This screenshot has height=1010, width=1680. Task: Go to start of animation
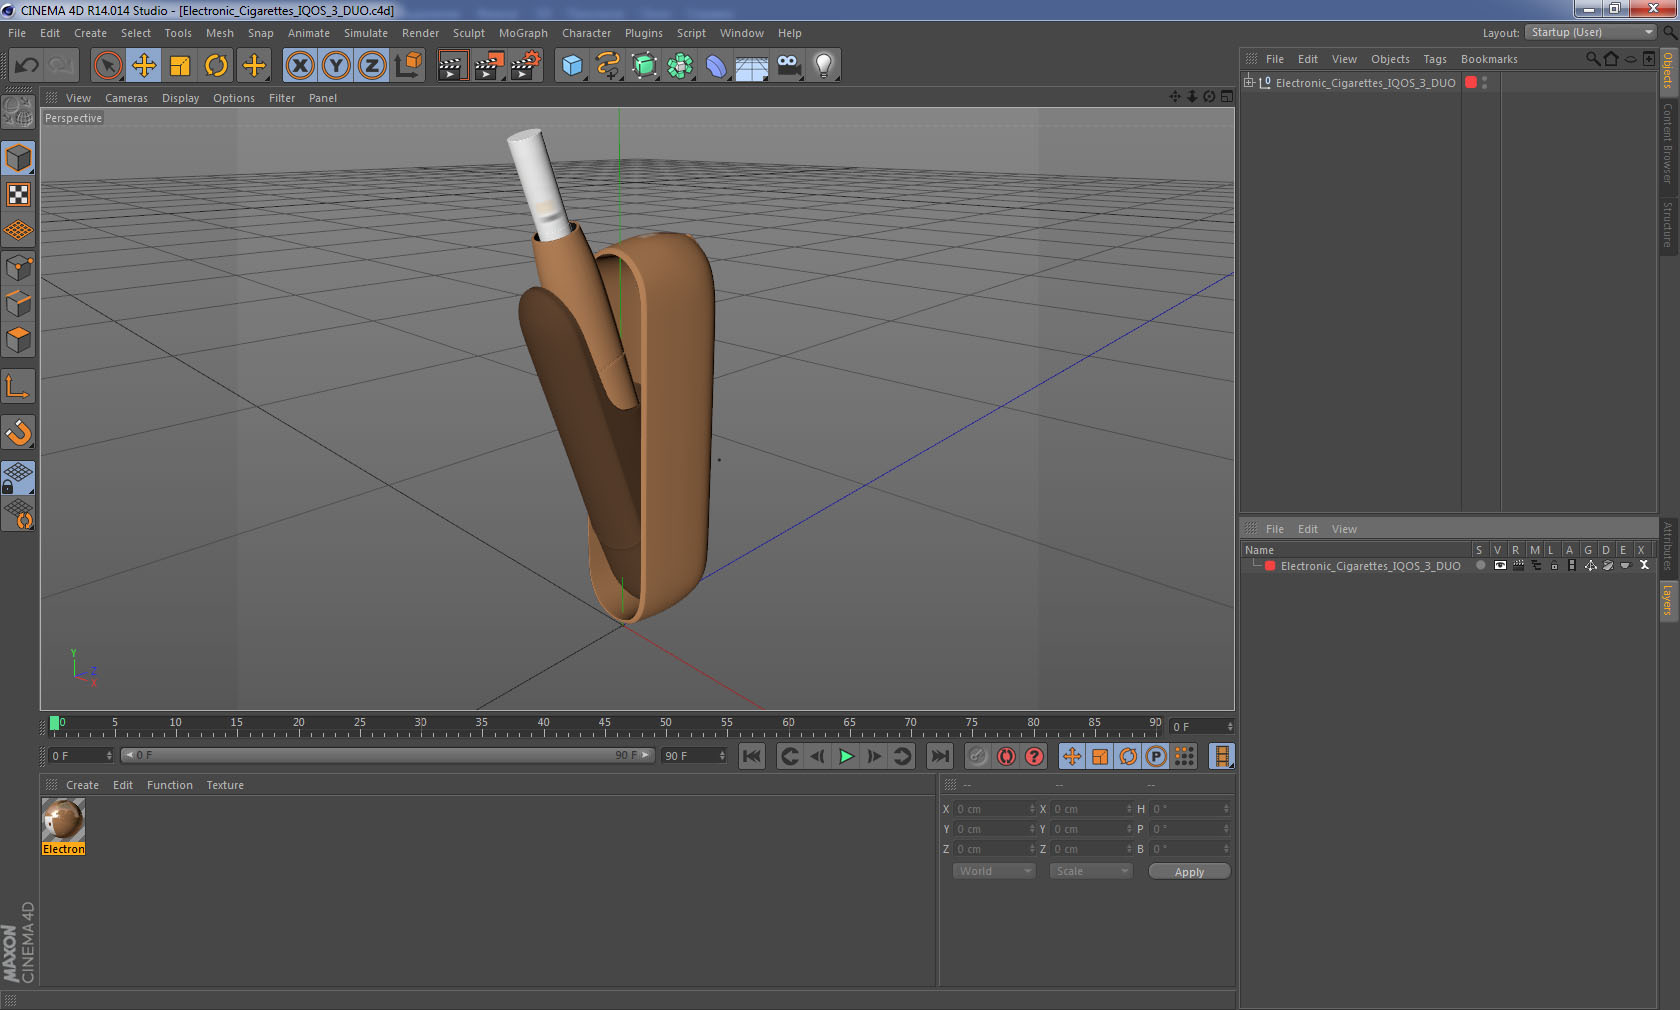tap(752, 756)
